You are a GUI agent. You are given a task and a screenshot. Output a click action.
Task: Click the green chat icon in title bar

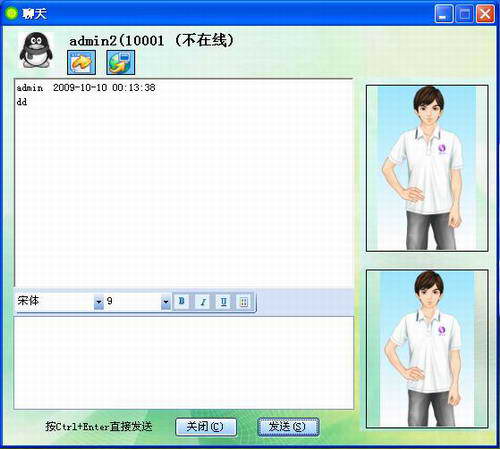pyautogui.click(x=12, y=13)
